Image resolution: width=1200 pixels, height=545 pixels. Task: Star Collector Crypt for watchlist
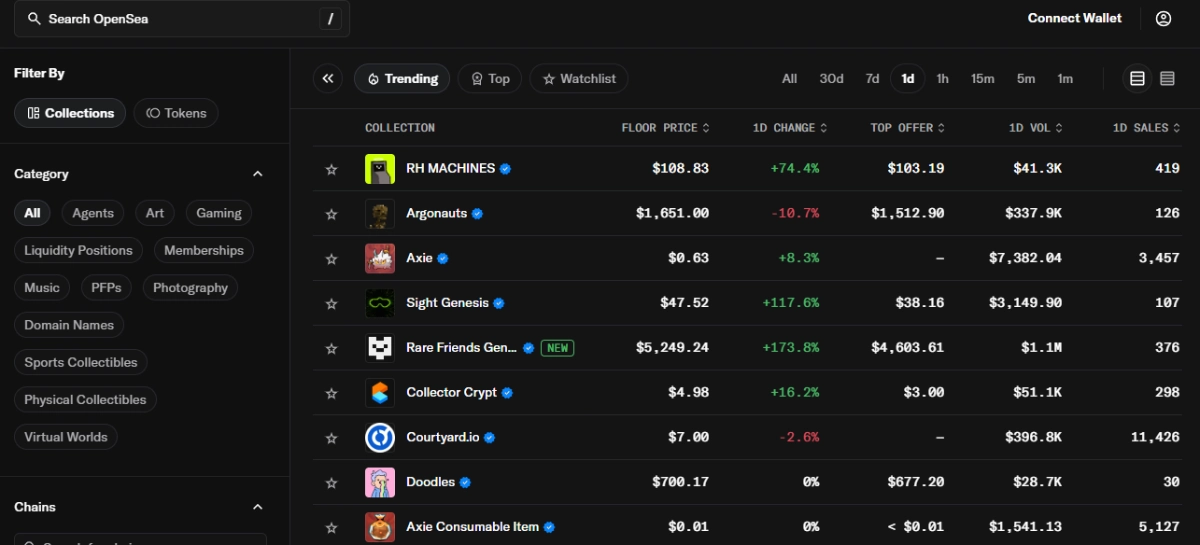pyautogui.click(x=331, y=393)
